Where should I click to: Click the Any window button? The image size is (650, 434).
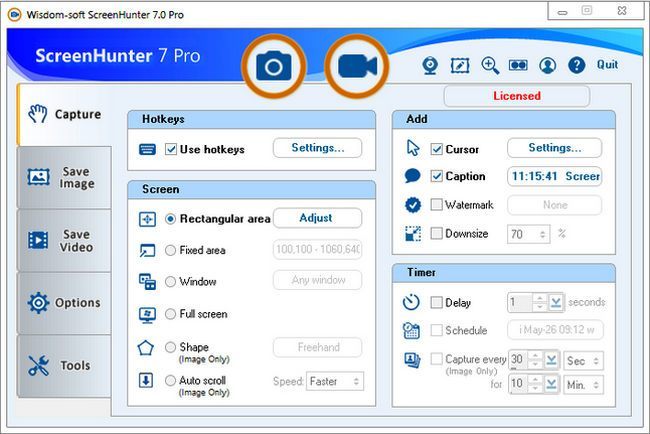[x=318, y=281]
